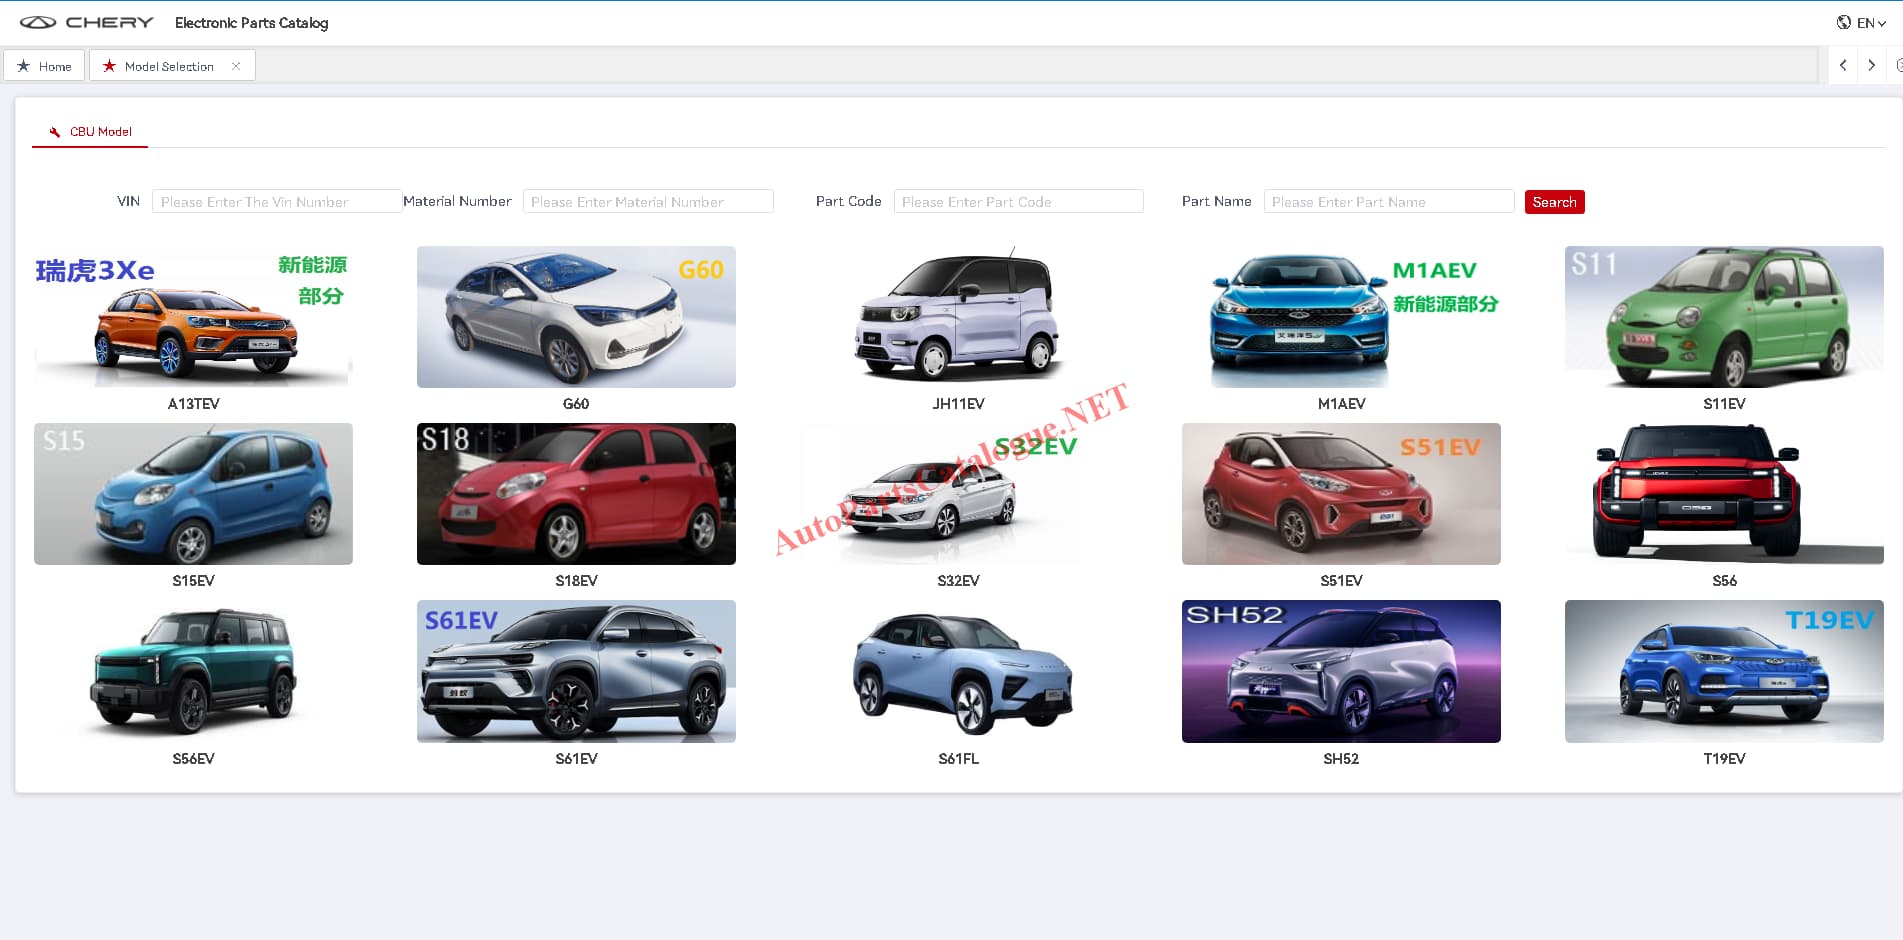This screenshot has height=940, width=1903.
Task: Click the T19EV model label
Action: 1724,759
